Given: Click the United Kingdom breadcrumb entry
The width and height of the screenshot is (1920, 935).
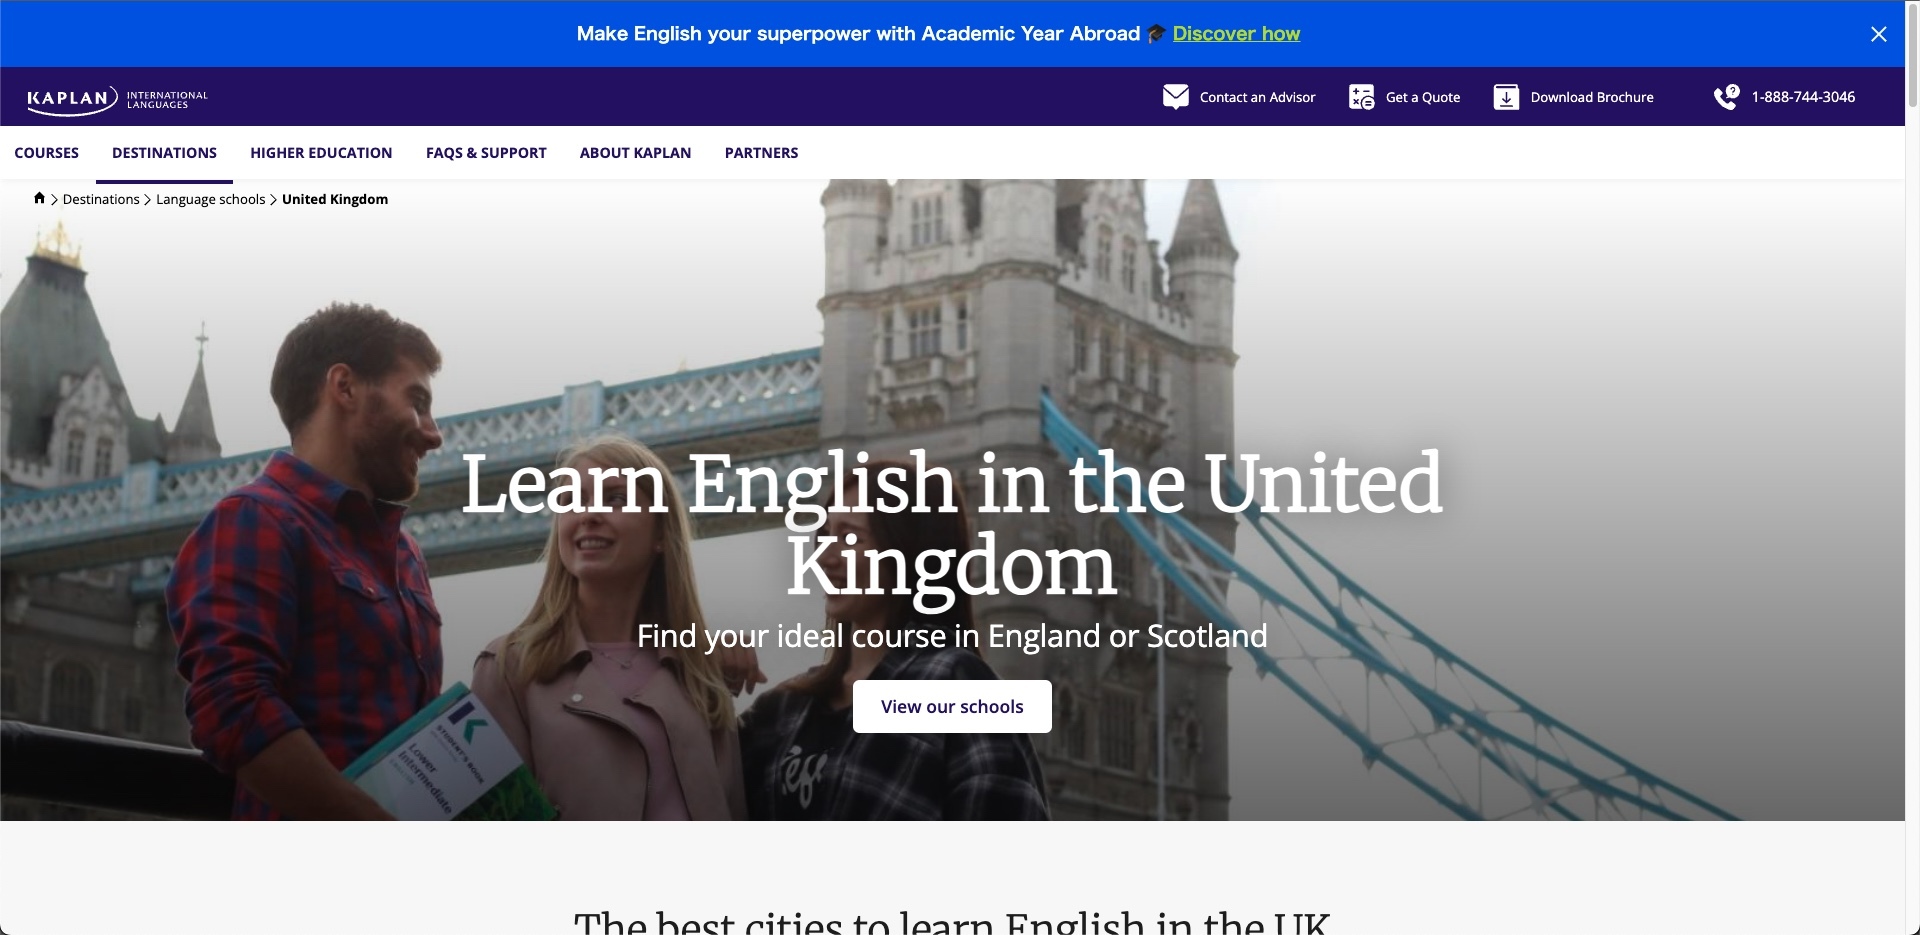Looking at the screenshot, I should point(334,199).
